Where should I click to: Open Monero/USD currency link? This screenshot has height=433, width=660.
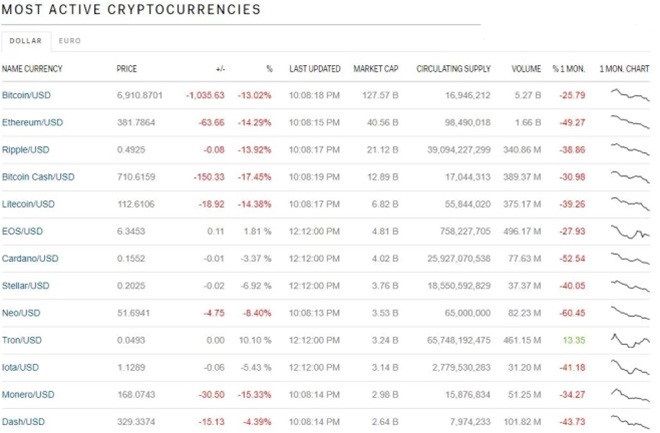coord(28,395)
